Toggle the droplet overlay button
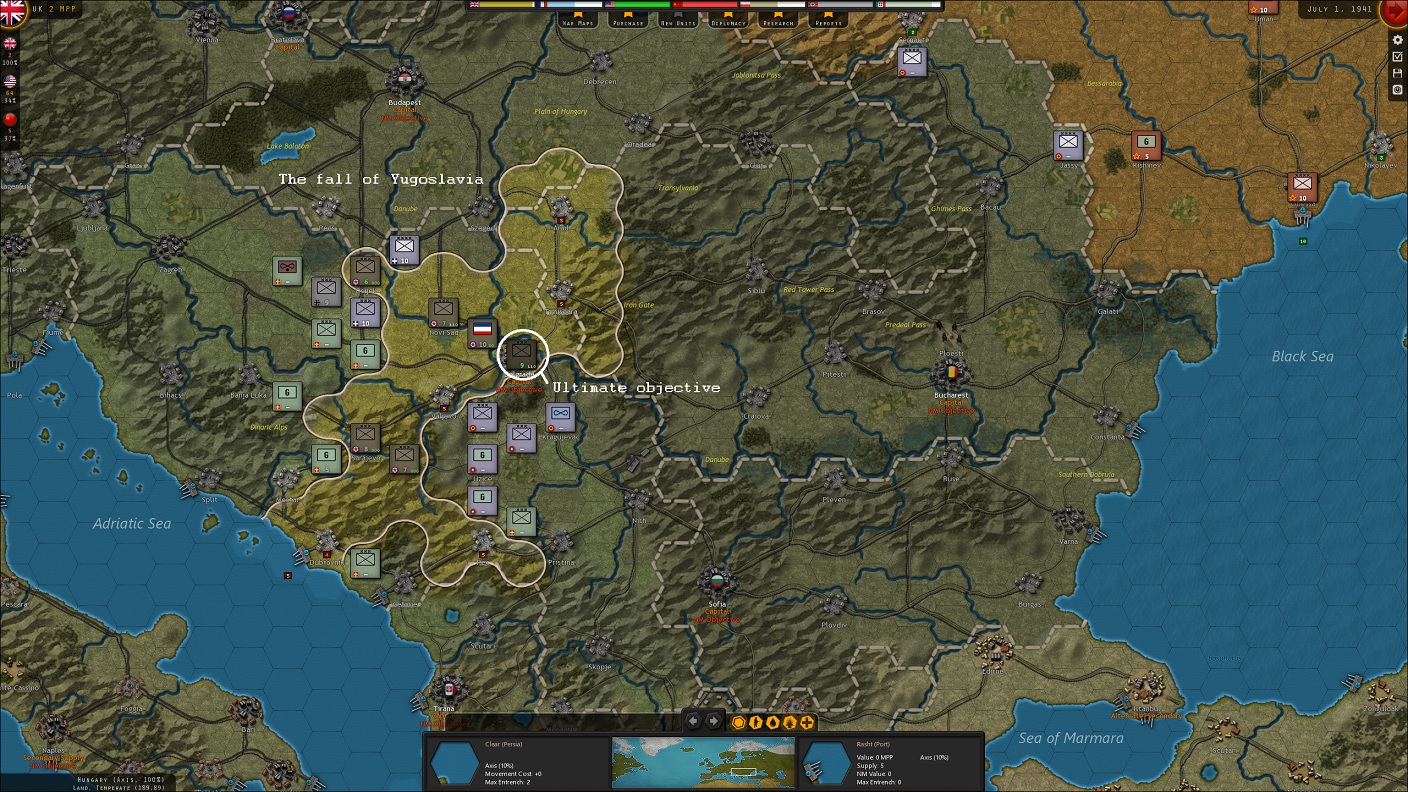Image resolution: width=1408 pixels, height=792 pixels. [773, 722]
